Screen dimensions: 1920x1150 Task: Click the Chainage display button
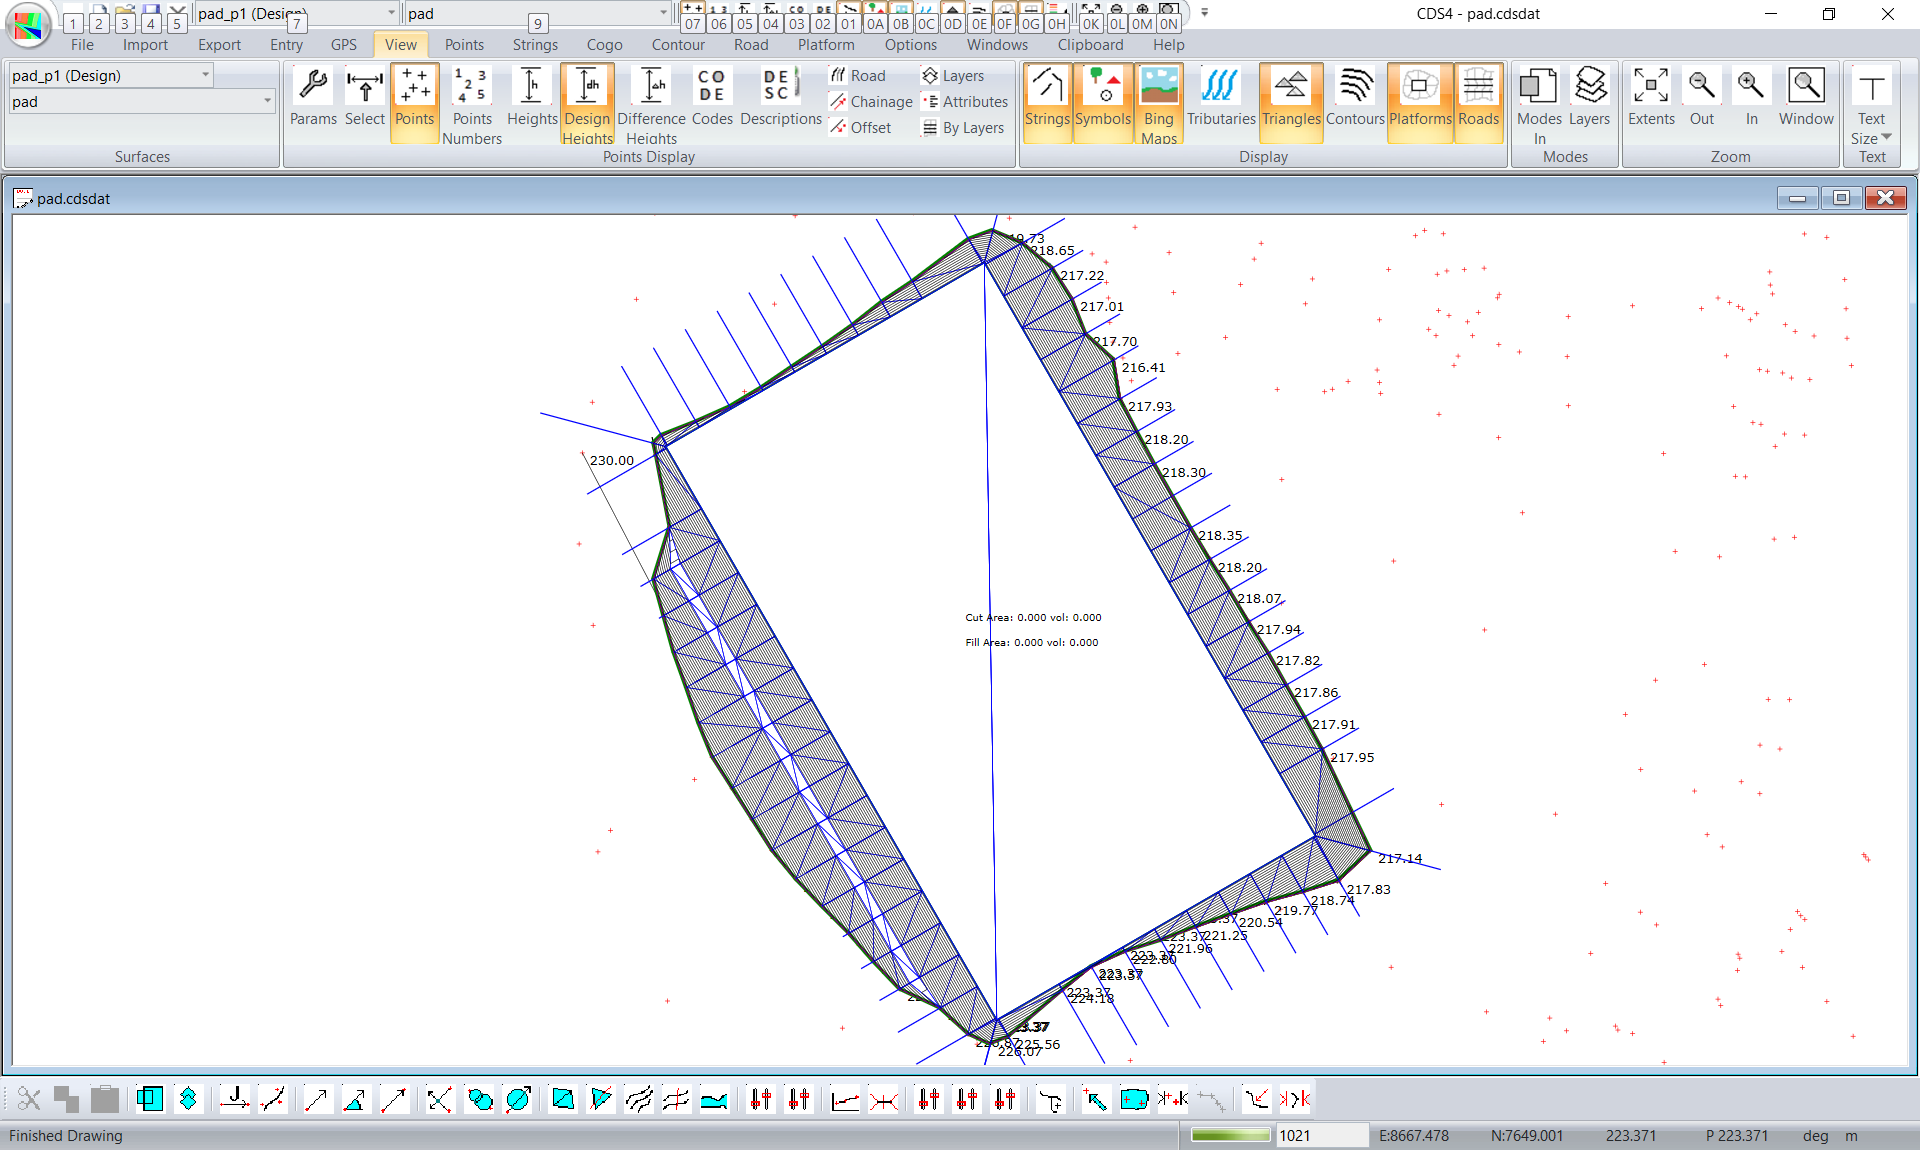(x=871, y=102)
